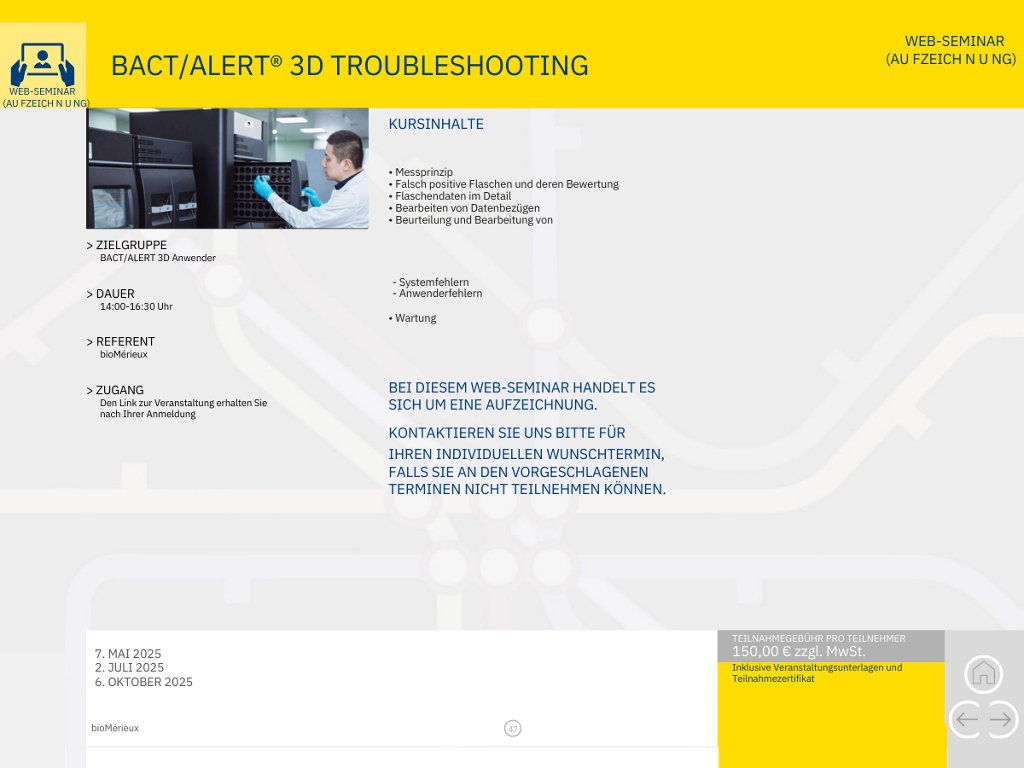Click the bioMérieux footer label
Screen dimensions: 1024x768
click(115, 728)
